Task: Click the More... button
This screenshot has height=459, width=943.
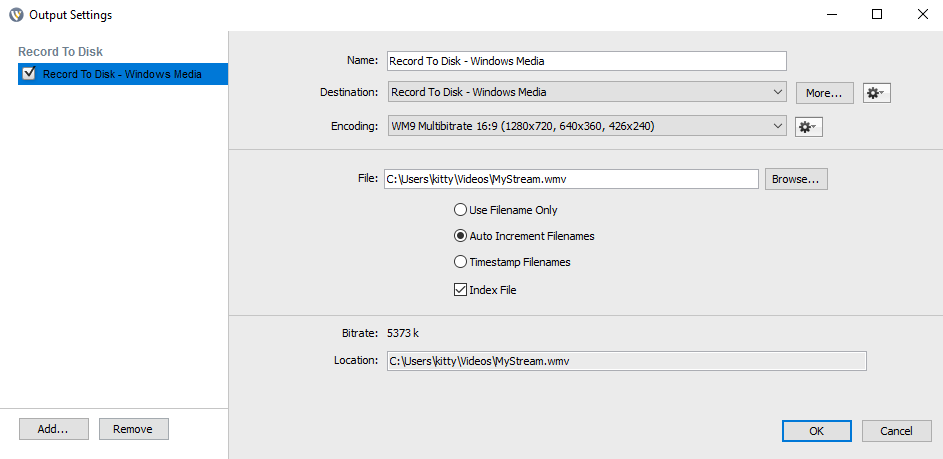Action: (x=825, y=93)
